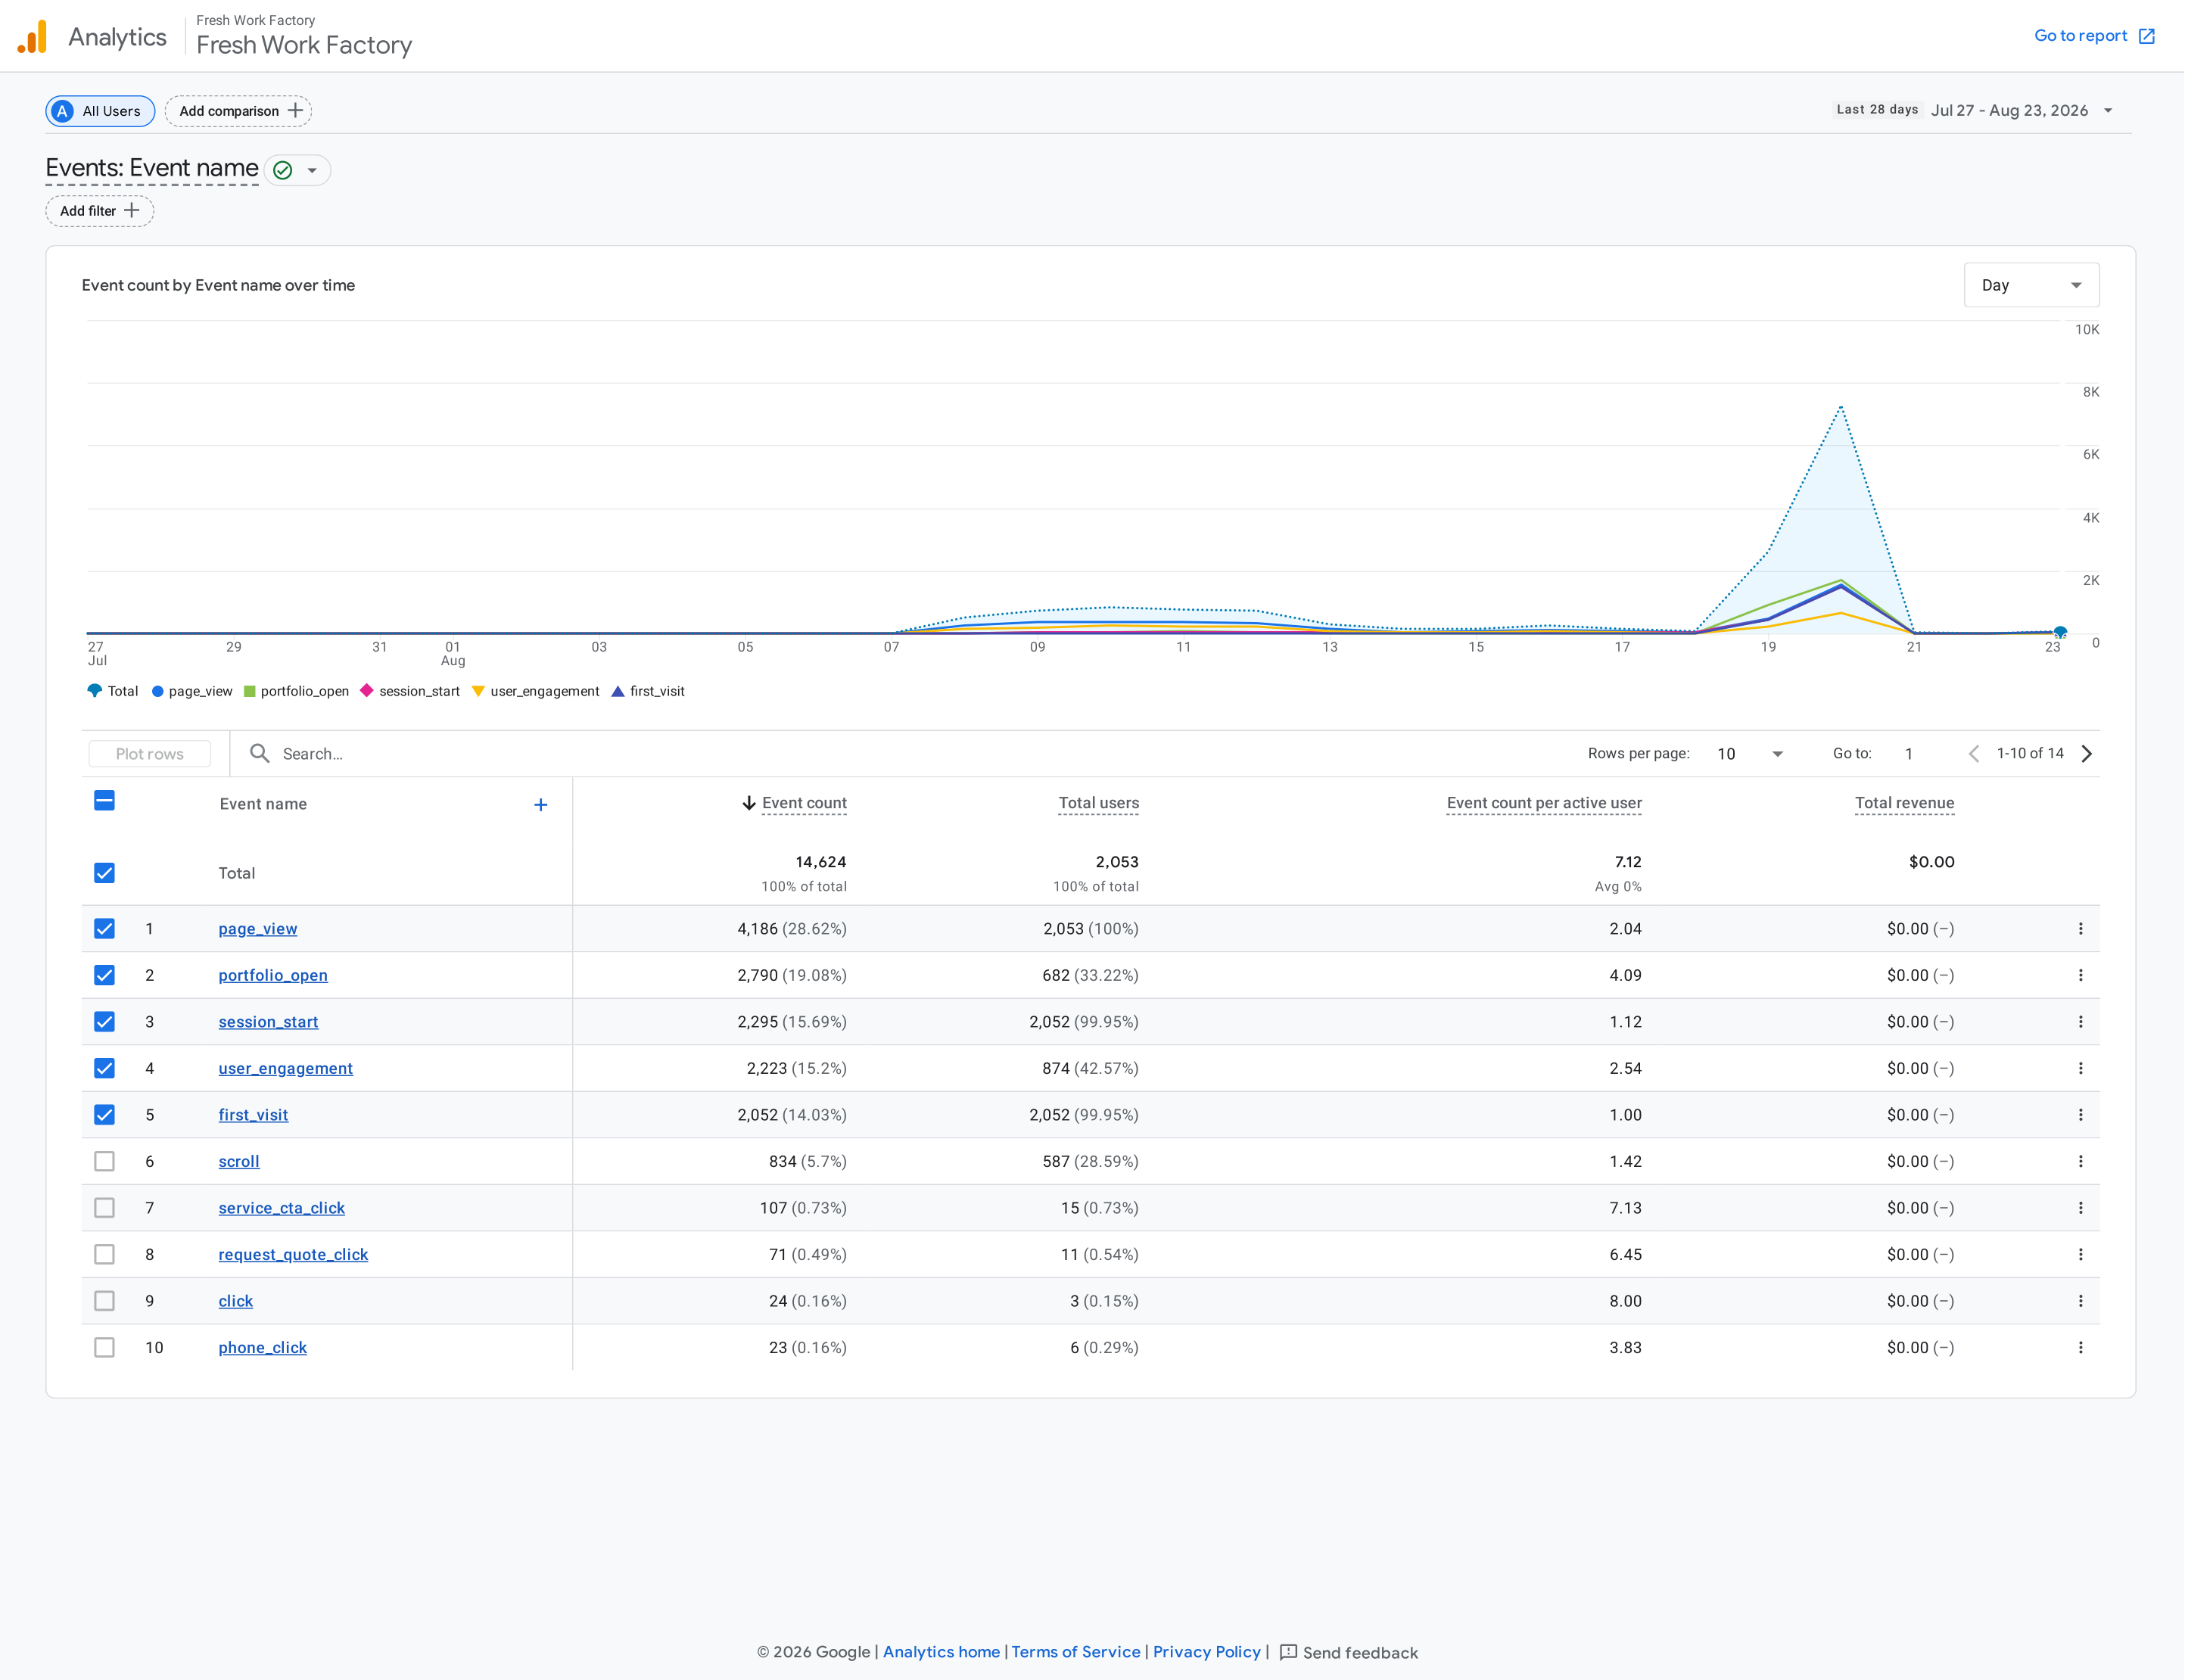The width and height of the screenshot is (2185, 1680).
Task: Click the sort arrow on Event count column
Action: (748, 803)
